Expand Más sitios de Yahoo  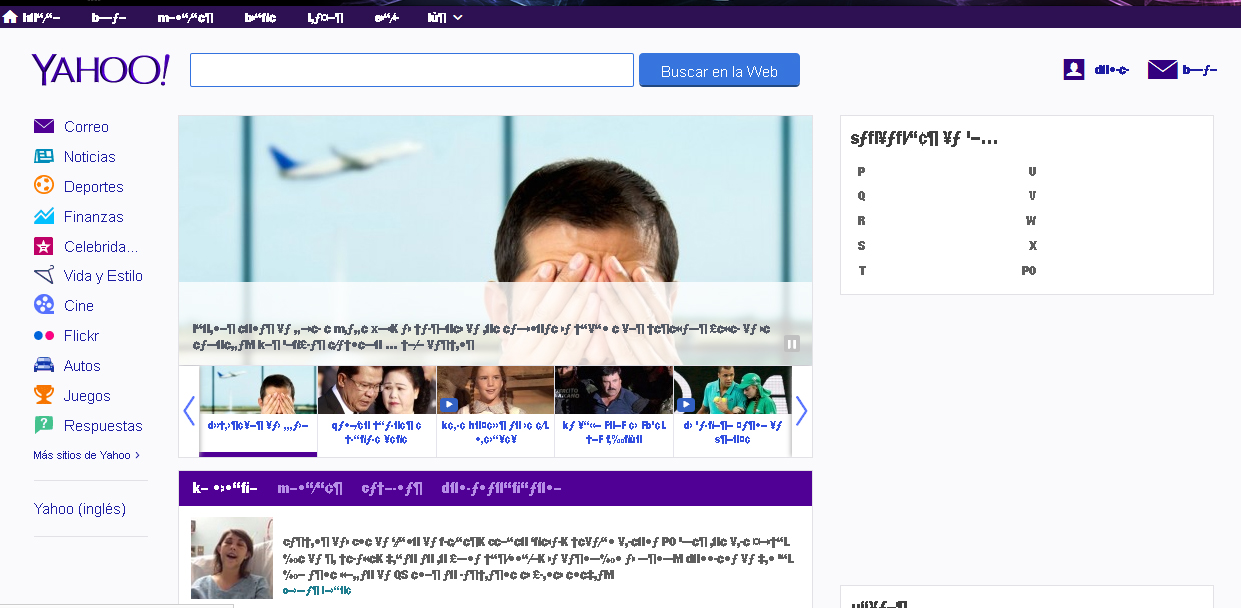(x=87, y=455)
